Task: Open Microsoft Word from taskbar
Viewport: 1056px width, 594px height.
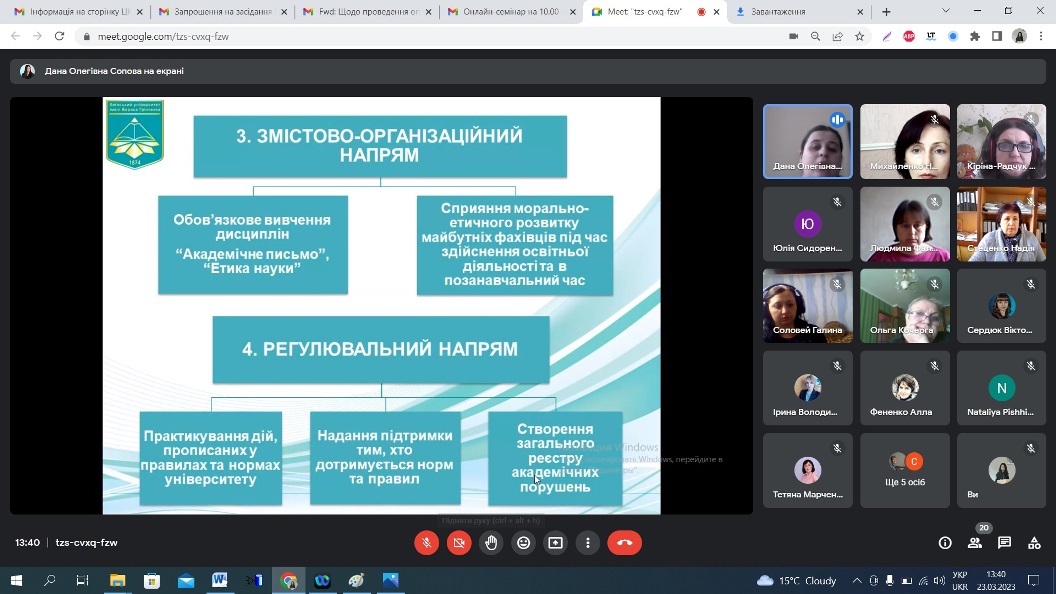Action: coord(220,581)
